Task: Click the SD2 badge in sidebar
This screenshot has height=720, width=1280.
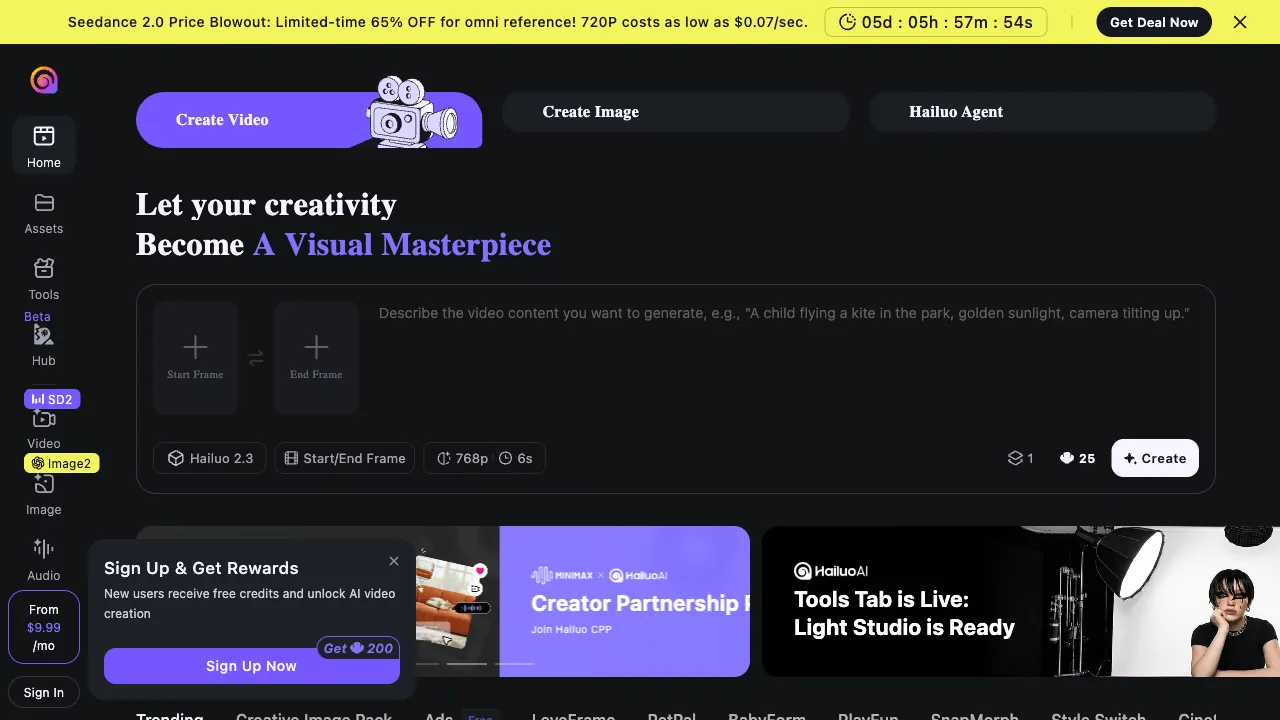Action: point(52,399)
